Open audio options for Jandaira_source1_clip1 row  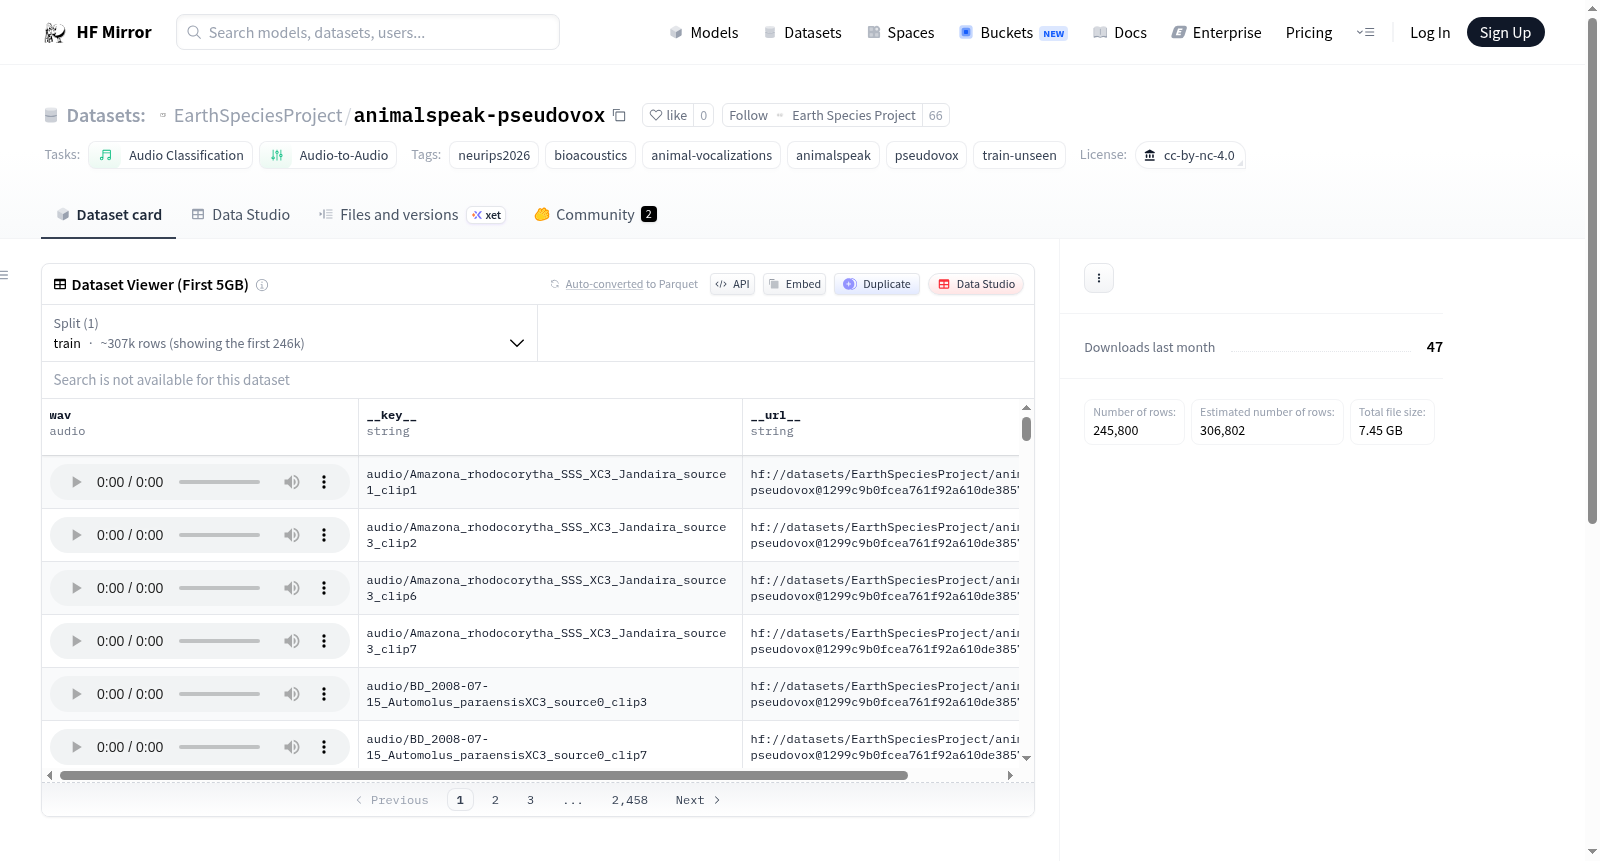pyautogui.click(x=324, y=482)
